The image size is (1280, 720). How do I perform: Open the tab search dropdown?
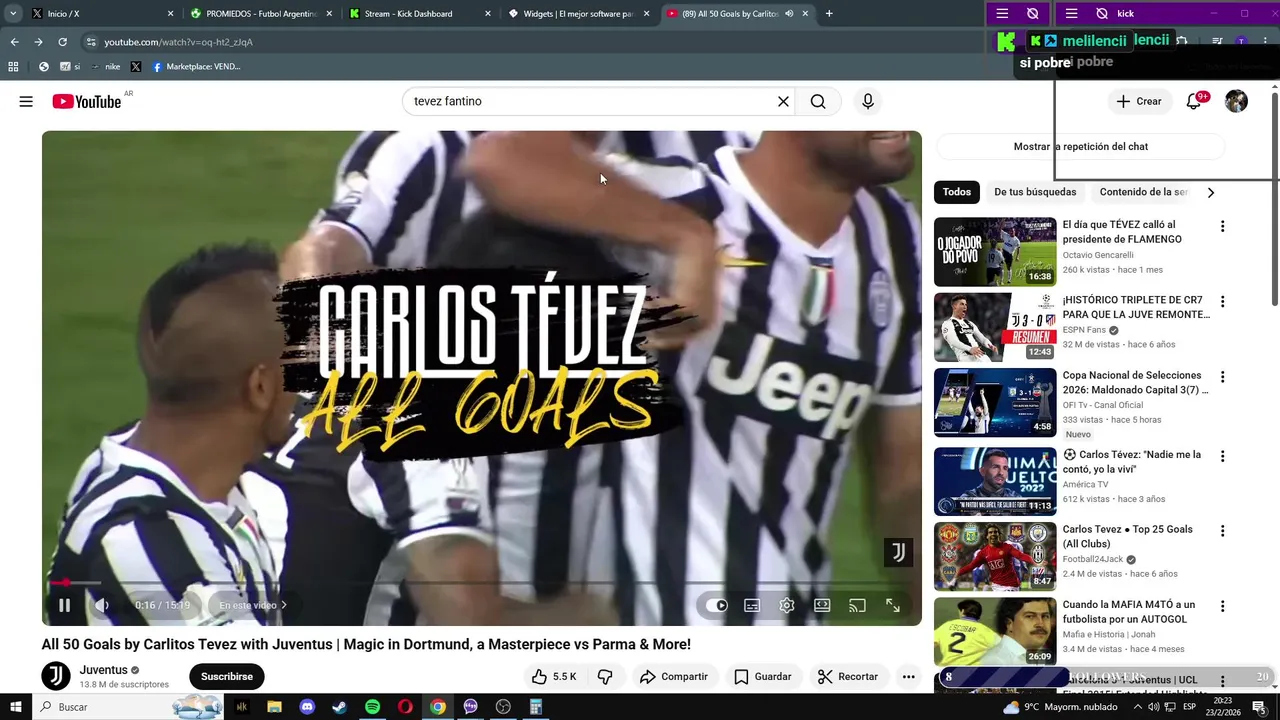[x=13, y=14]
